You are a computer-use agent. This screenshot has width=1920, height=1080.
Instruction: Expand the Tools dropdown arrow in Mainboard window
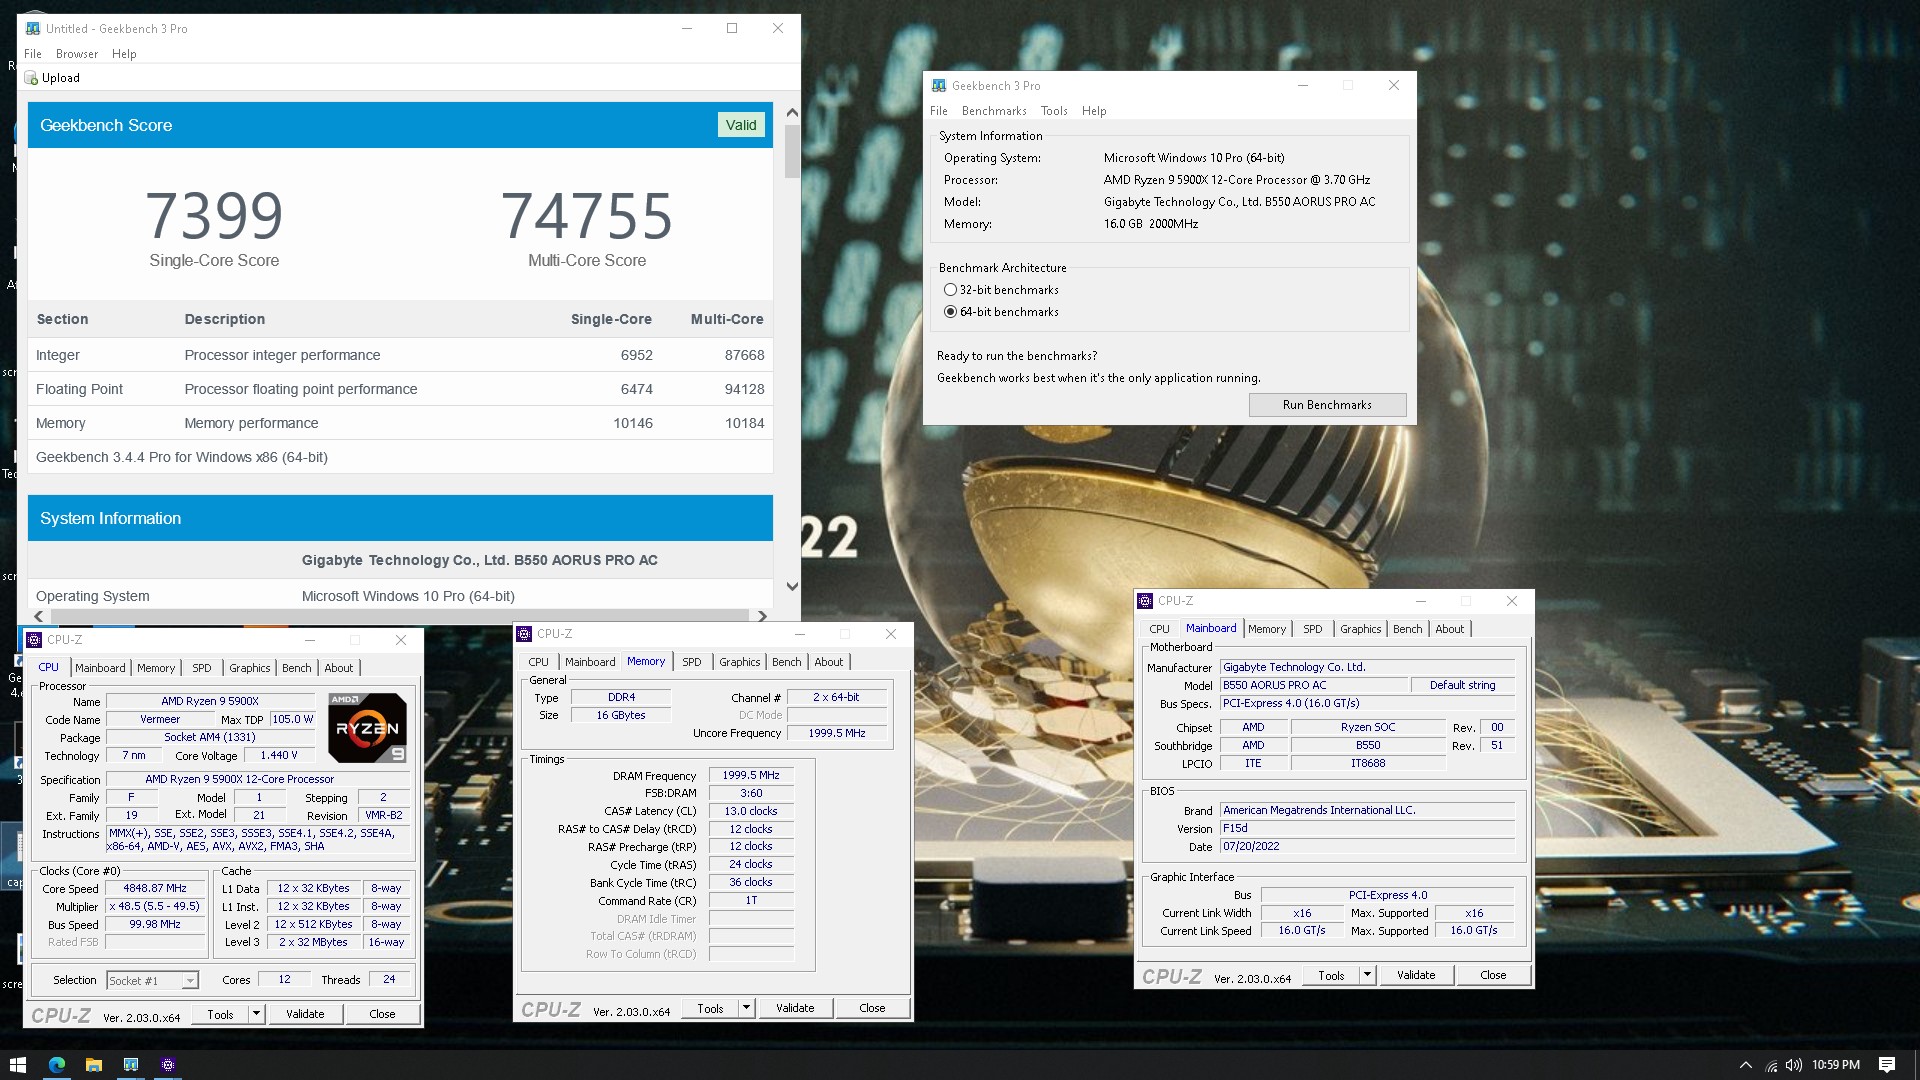tap(1368, 975)
